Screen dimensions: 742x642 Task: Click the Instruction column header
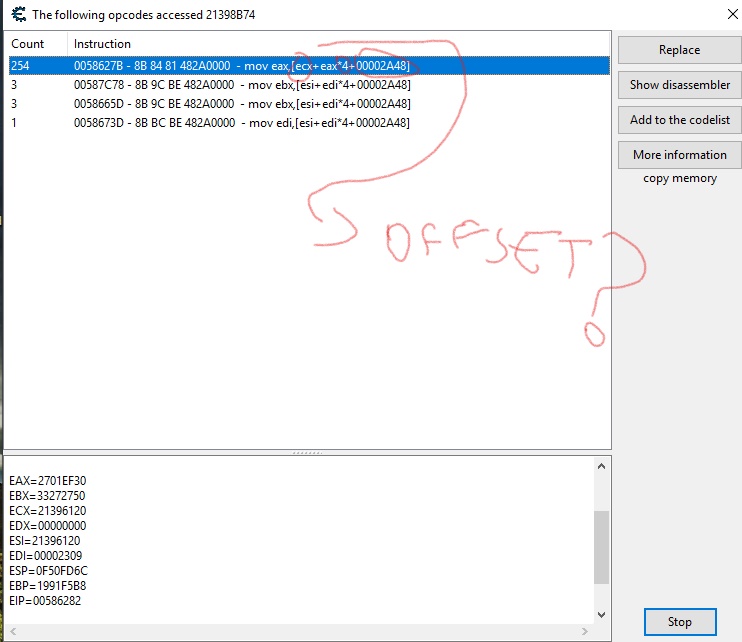338,44
